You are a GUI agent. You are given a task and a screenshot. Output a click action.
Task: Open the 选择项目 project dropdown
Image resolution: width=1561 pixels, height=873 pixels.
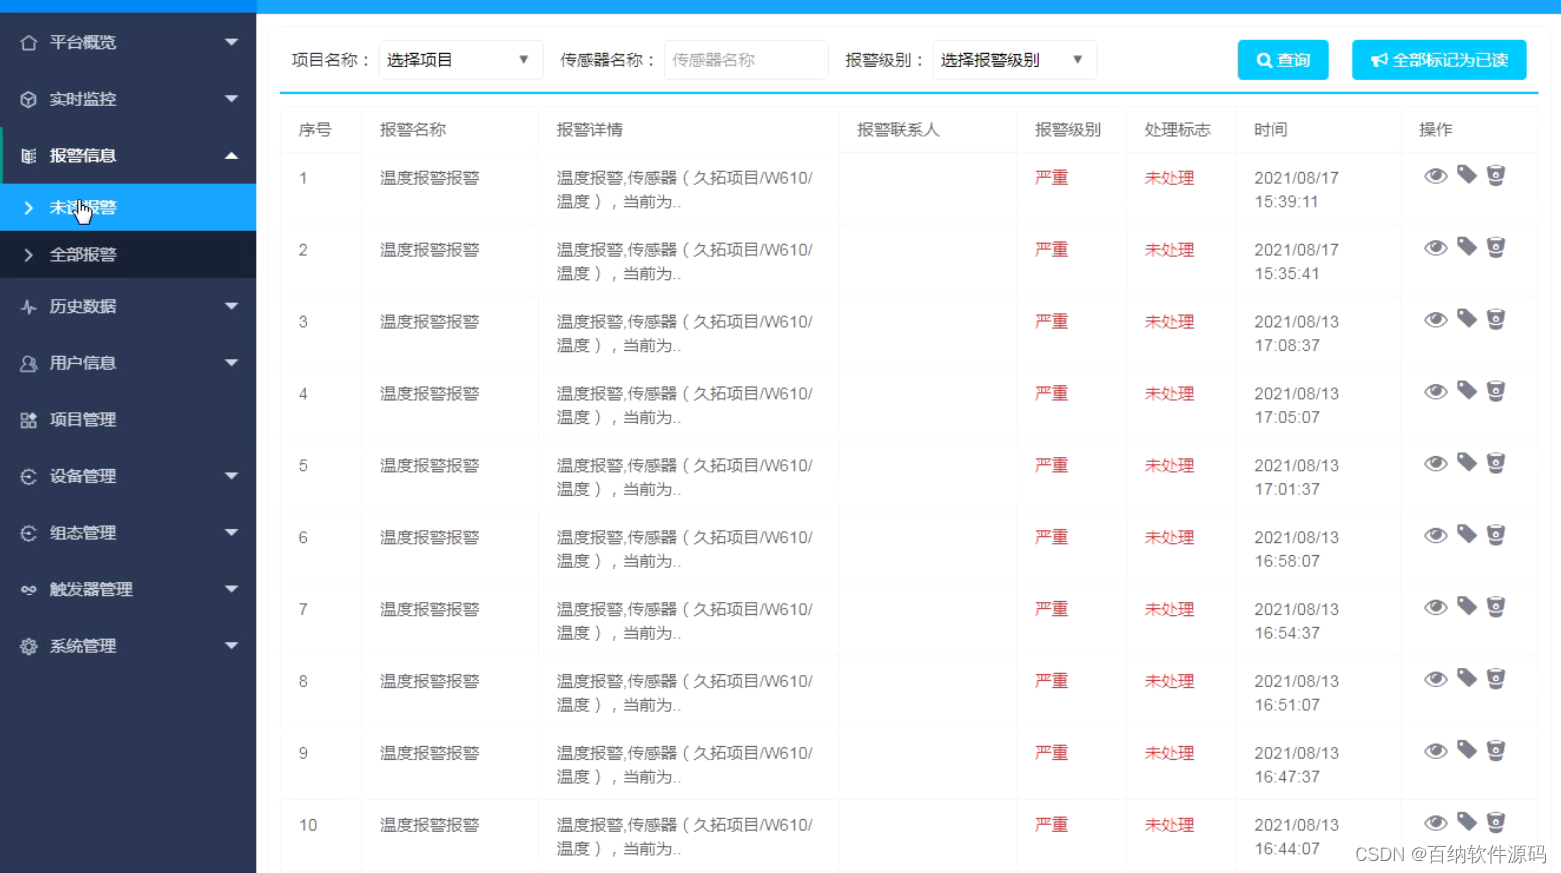(459, 60)
